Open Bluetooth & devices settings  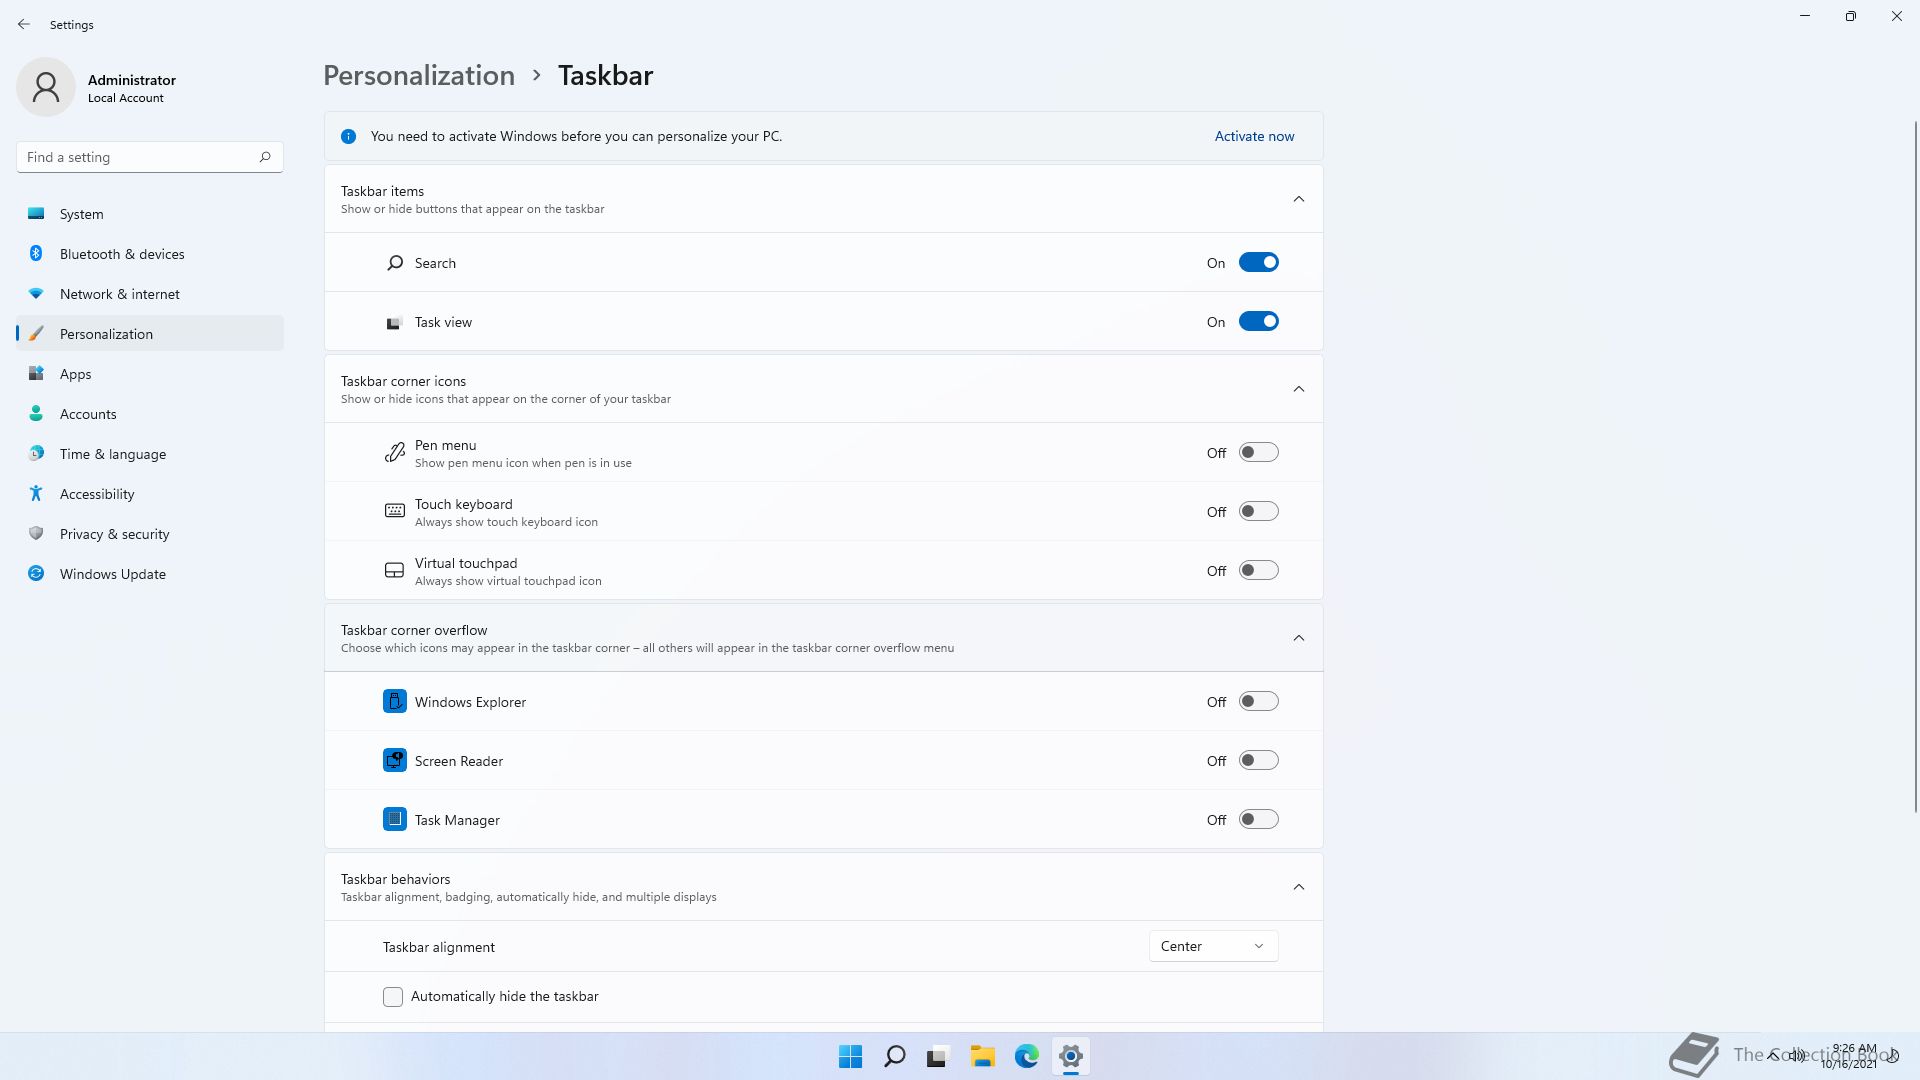[150, 254]
